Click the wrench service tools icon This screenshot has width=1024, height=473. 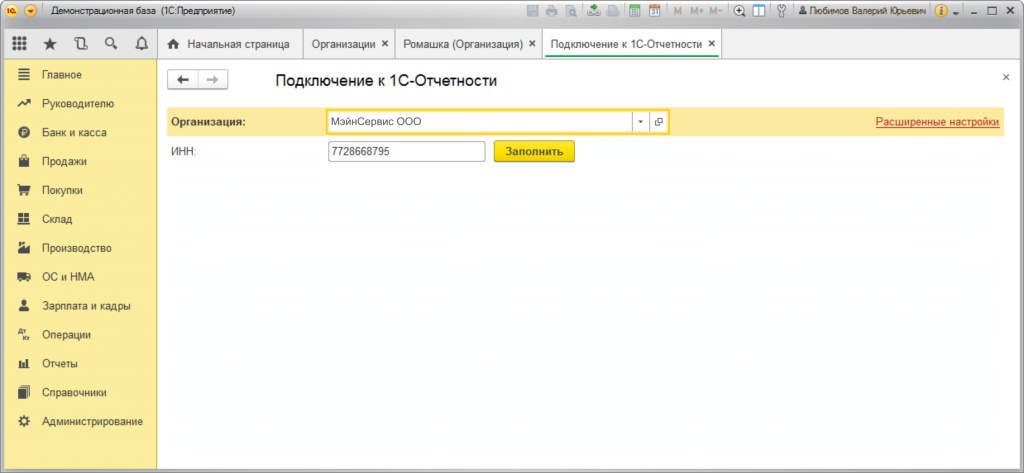(781, 11)
